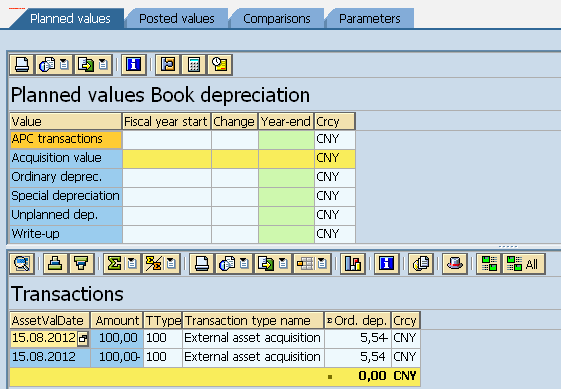Viewport: 561px width, 389px height.
Task: Click the Subtotals icon
Action: pyautogui.click(x=154, y=264)
